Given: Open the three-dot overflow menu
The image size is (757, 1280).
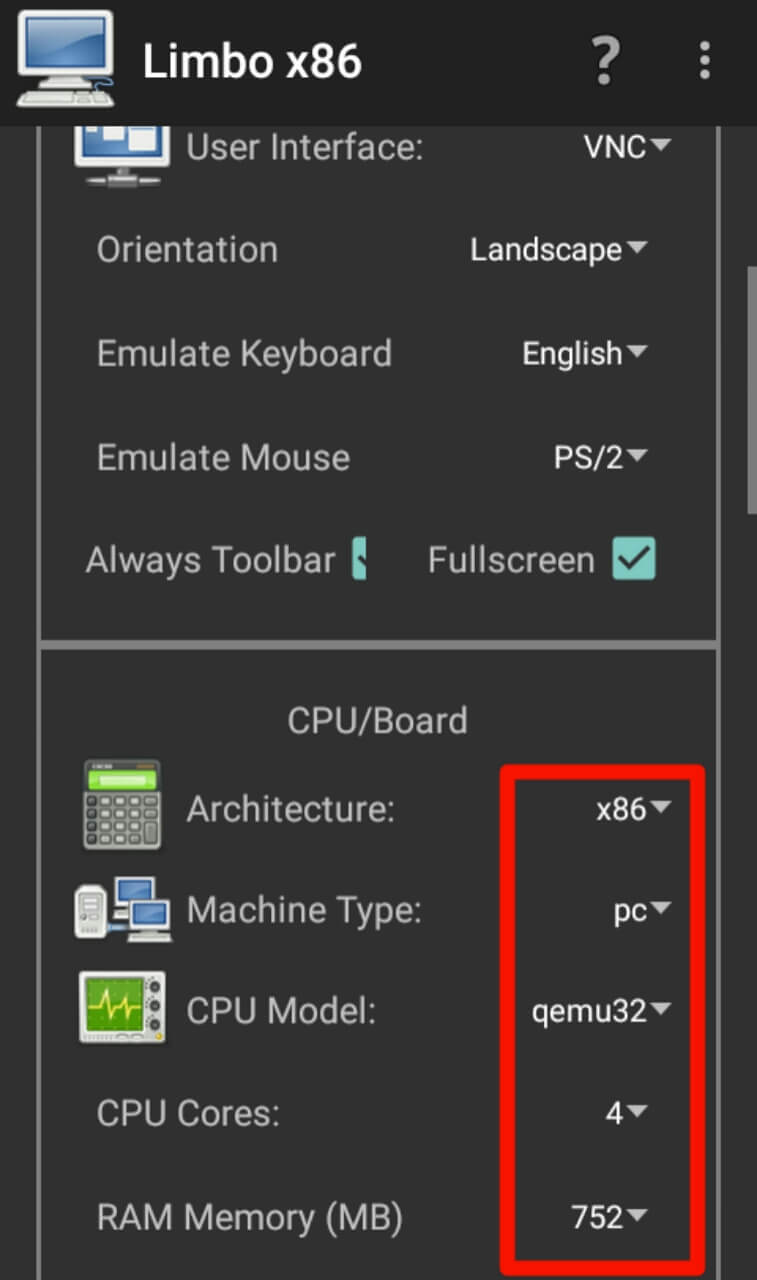Looking at the screenshot, I should pos(705,61).
